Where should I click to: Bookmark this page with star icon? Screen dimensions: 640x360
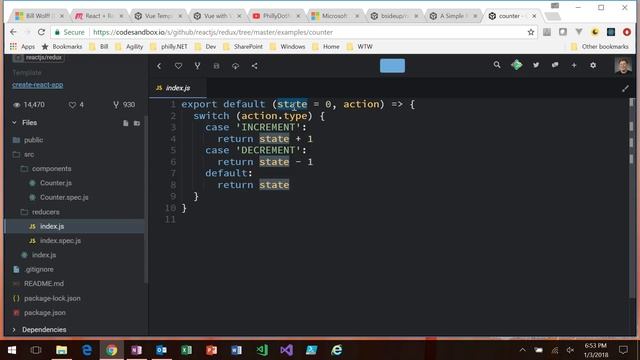point(531,32)
